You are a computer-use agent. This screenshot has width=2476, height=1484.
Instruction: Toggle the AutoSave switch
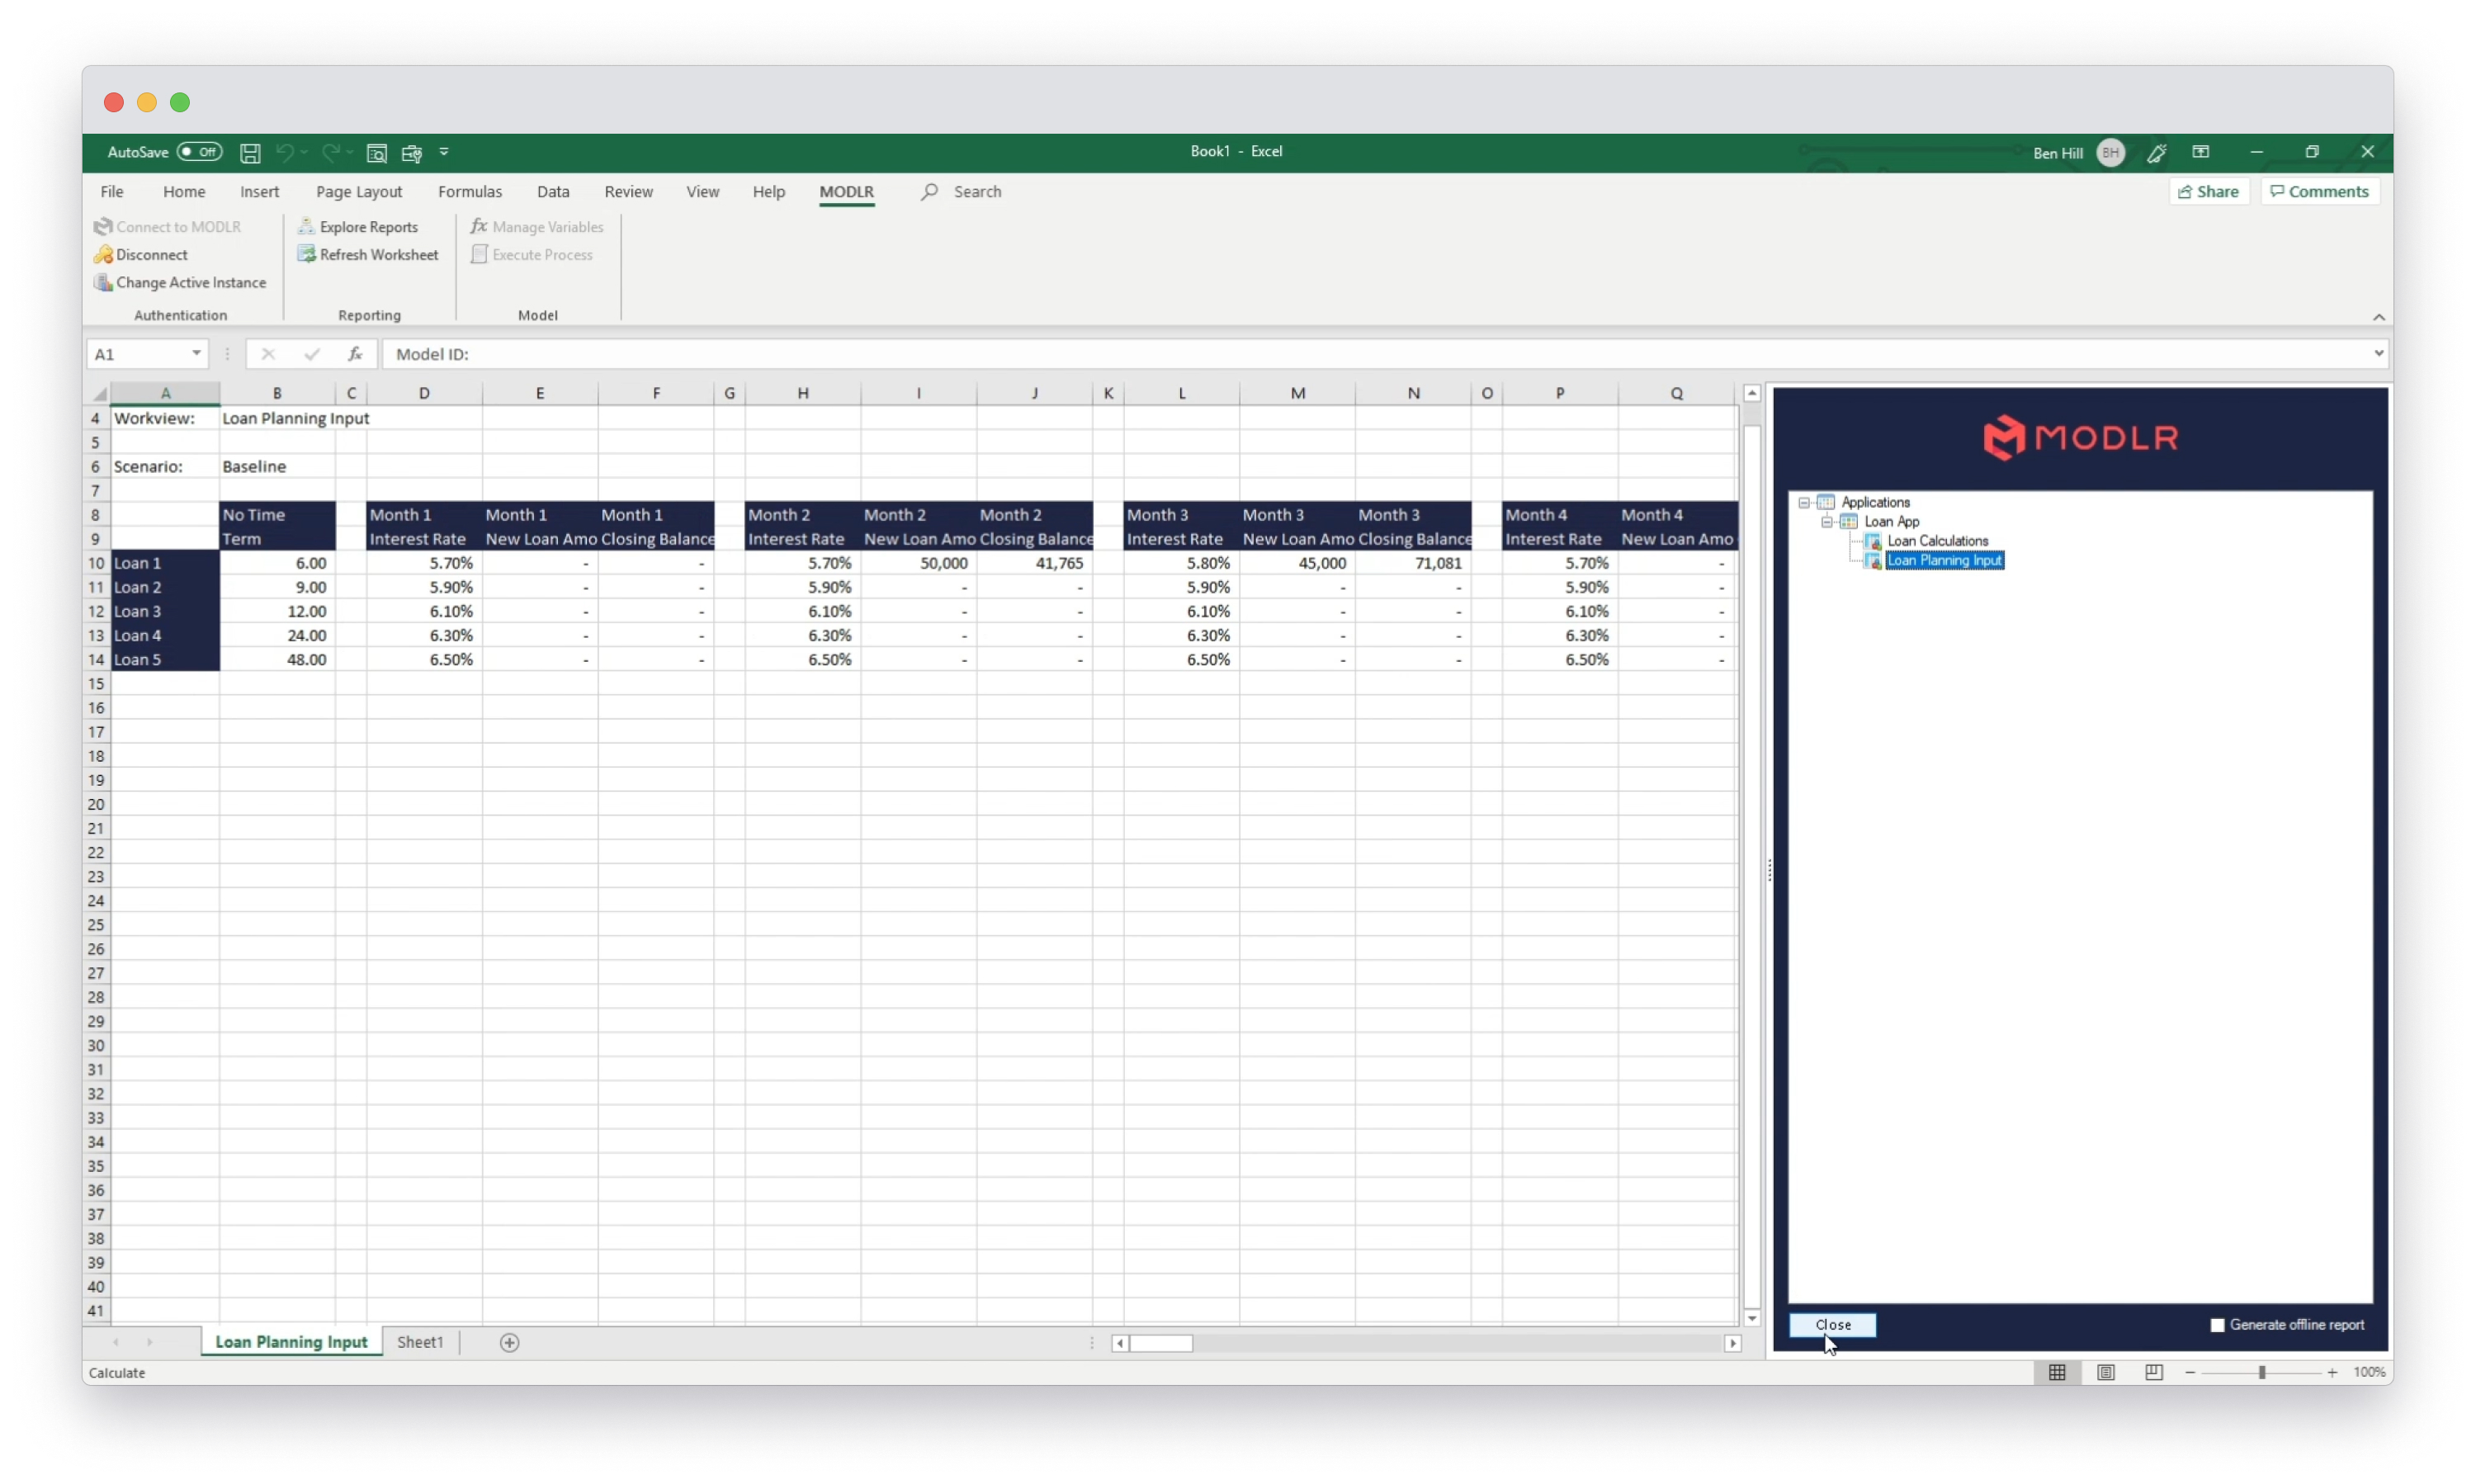click(x=200, y=152)
